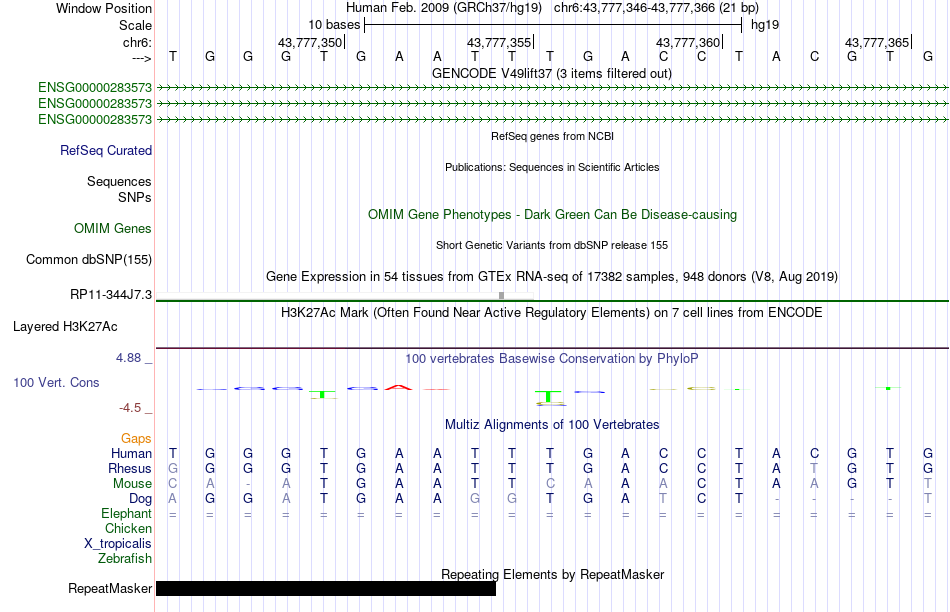This screenshot has height=612, width=950.
Task: Open GENCODE V49lift37 track title
Action: pyautogui.click(x=552, y=73)
